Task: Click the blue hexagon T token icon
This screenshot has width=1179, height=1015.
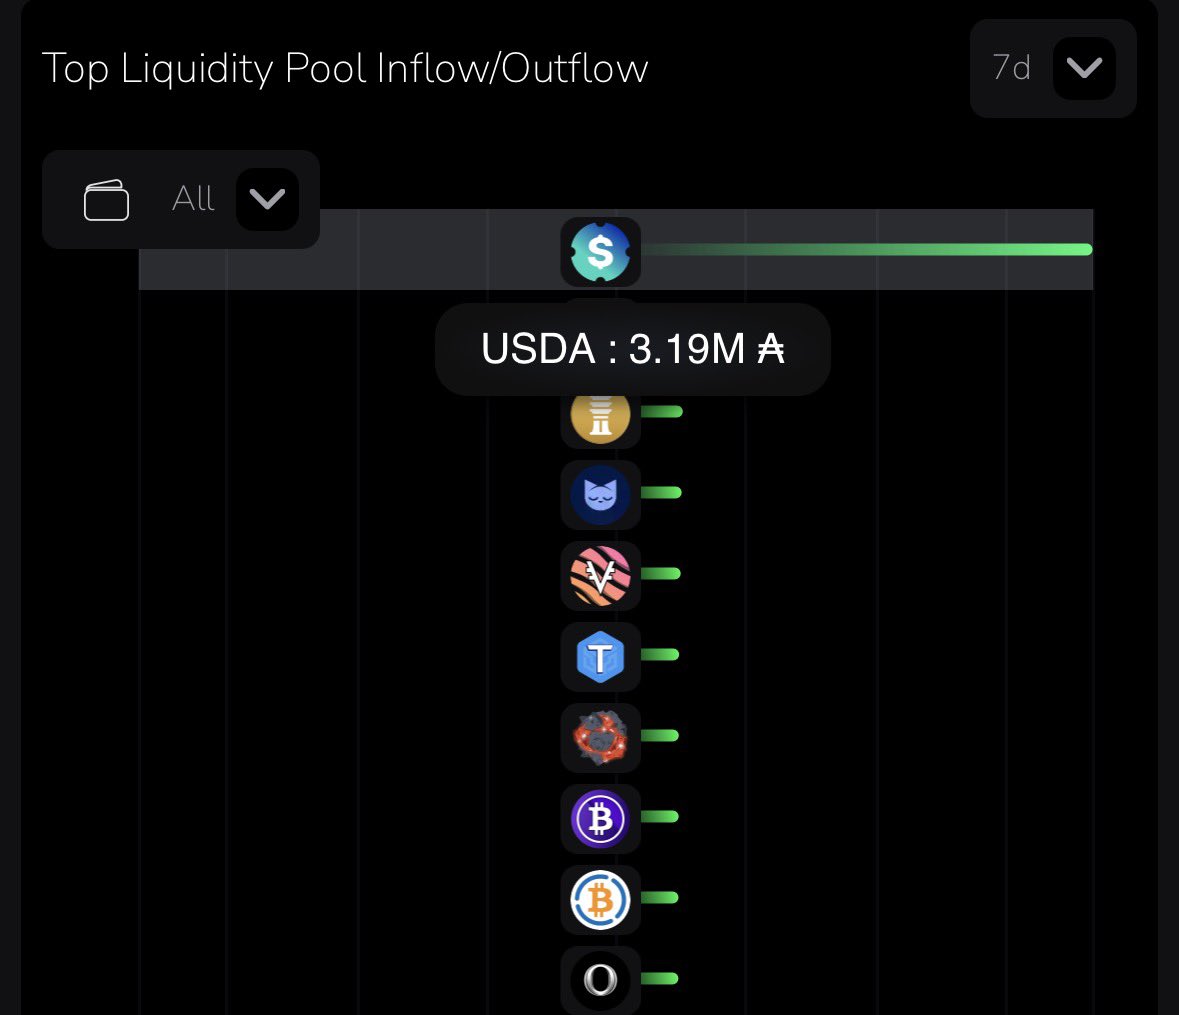Action: (600, 657)
